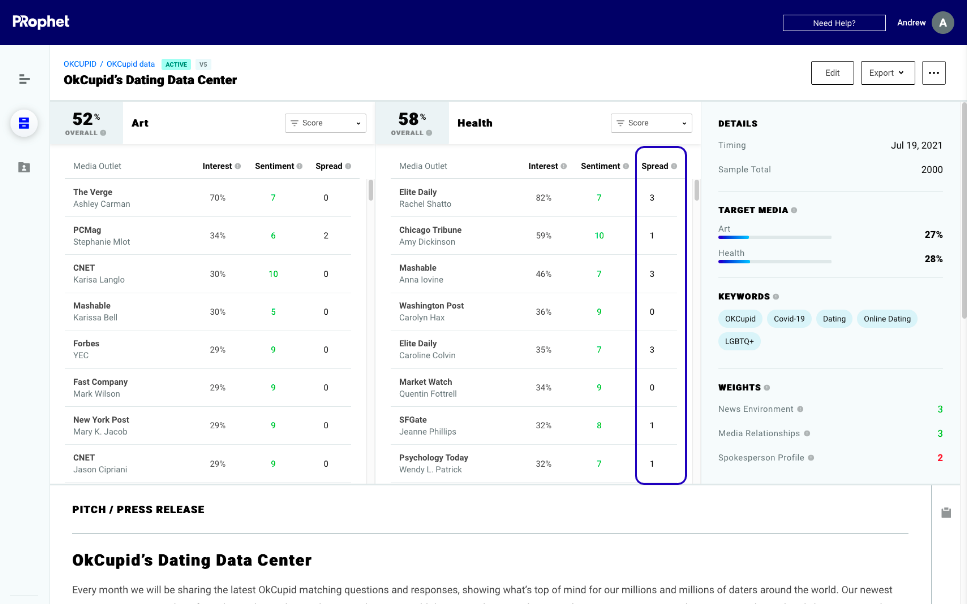Screen dimensions: 967x604
Task: Show info for Media Relationships weight
Action: [x=807, y=433]
